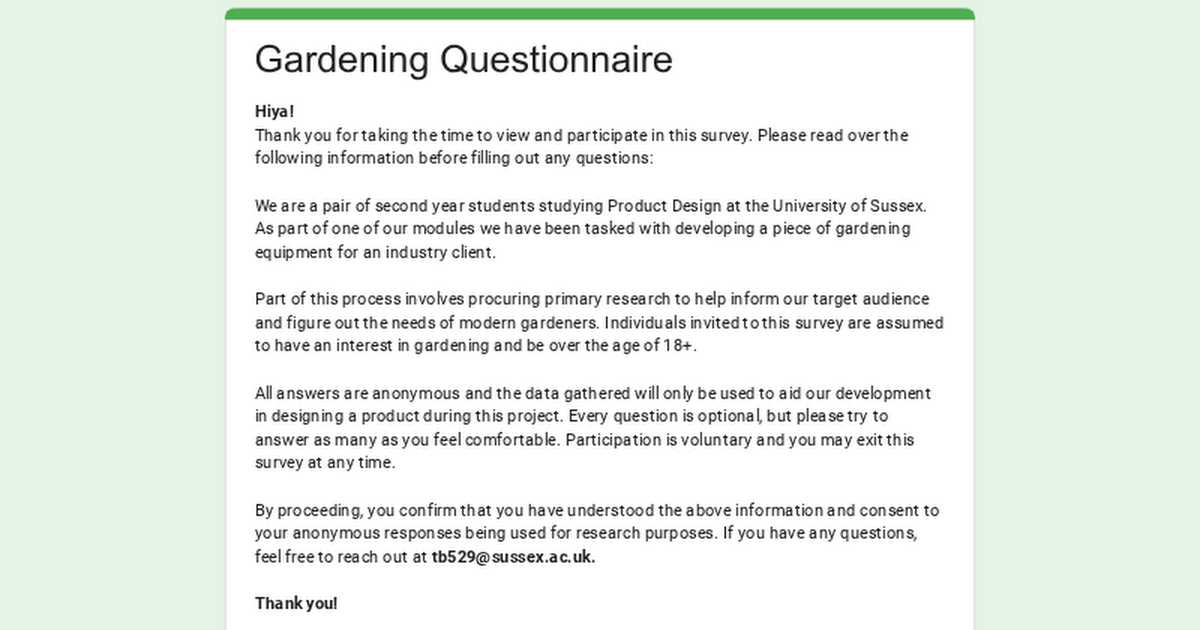Click the tb529@sussex.ac.uk email address

(x=513, y=557)
